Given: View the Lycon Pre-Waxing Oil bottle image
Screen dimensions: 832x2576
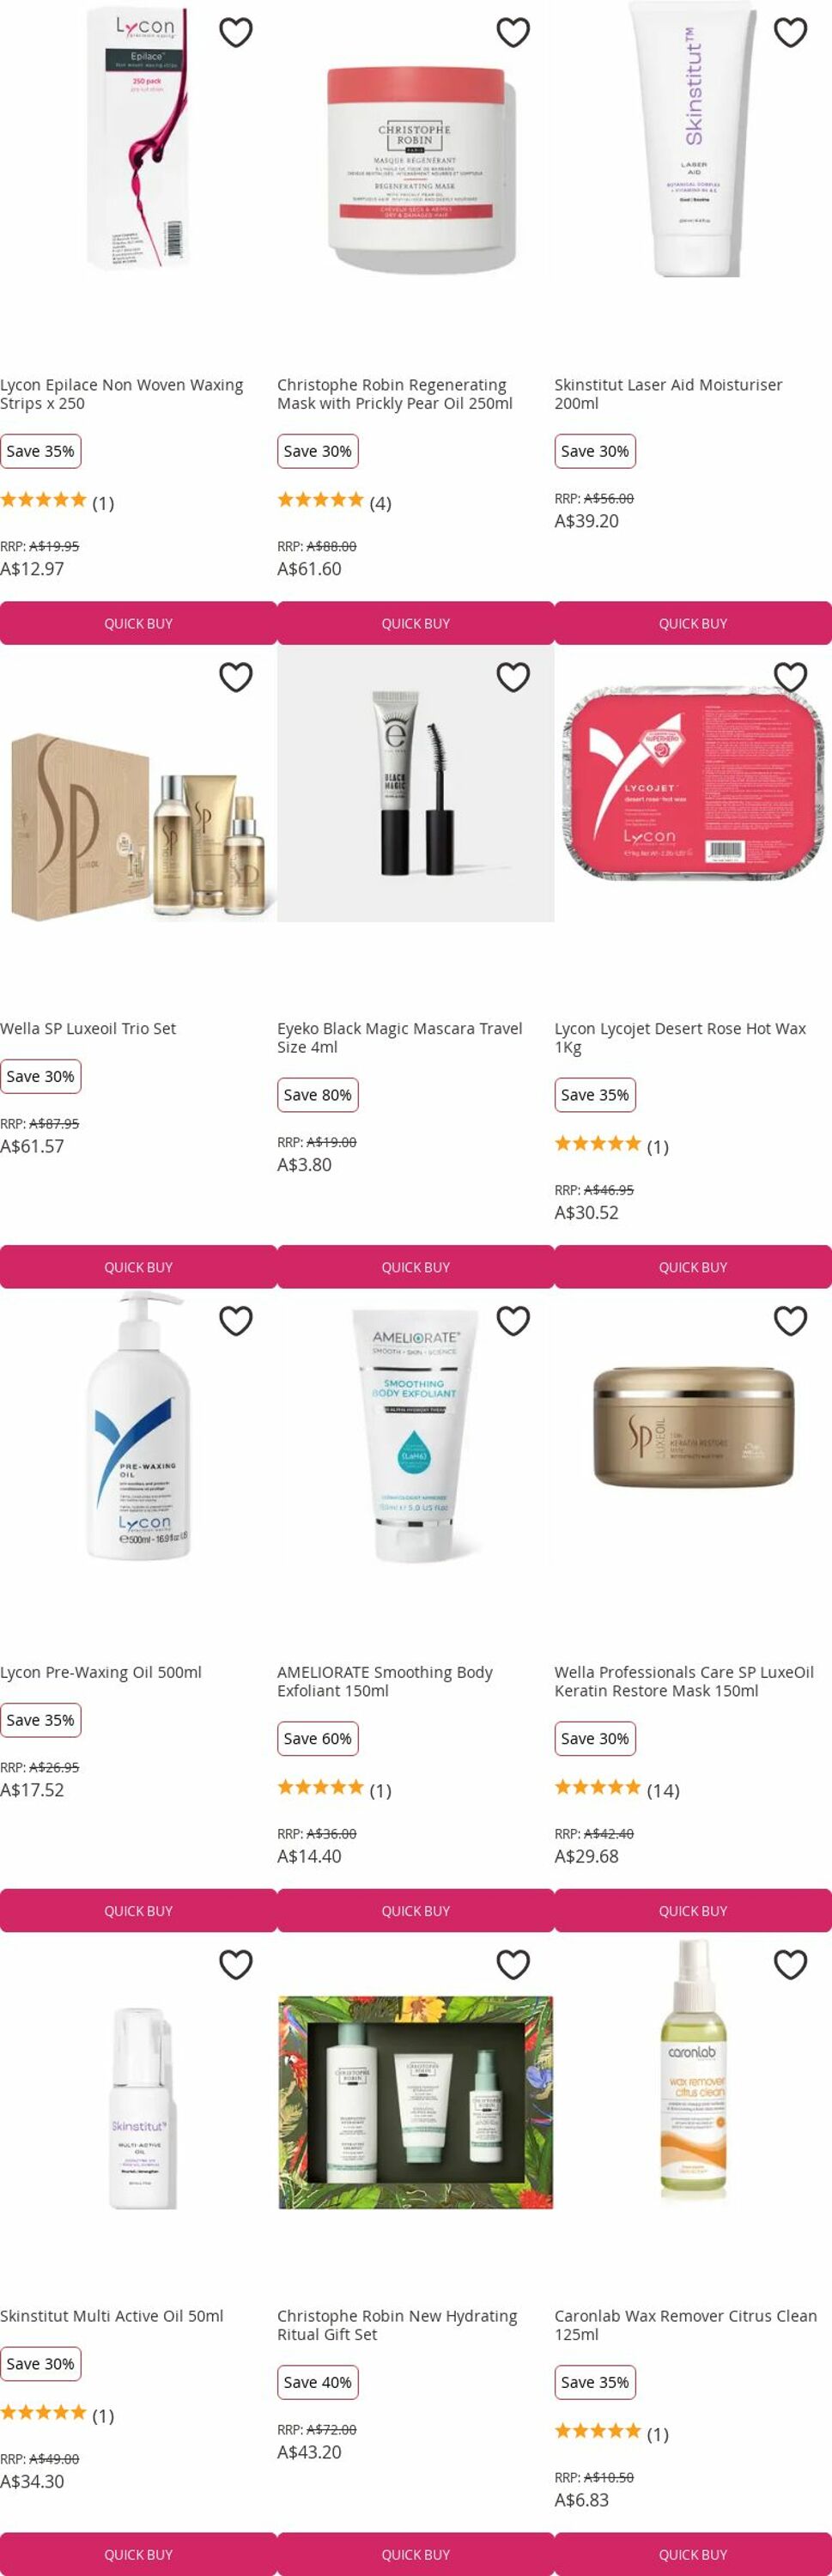Looking at the screenshot, I should click(x=138, y=1427).
